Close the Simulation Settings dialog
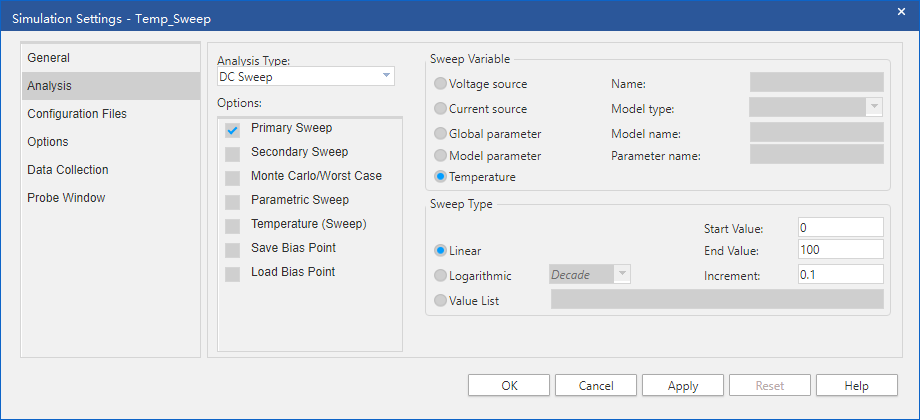 [x=901, y=10]
